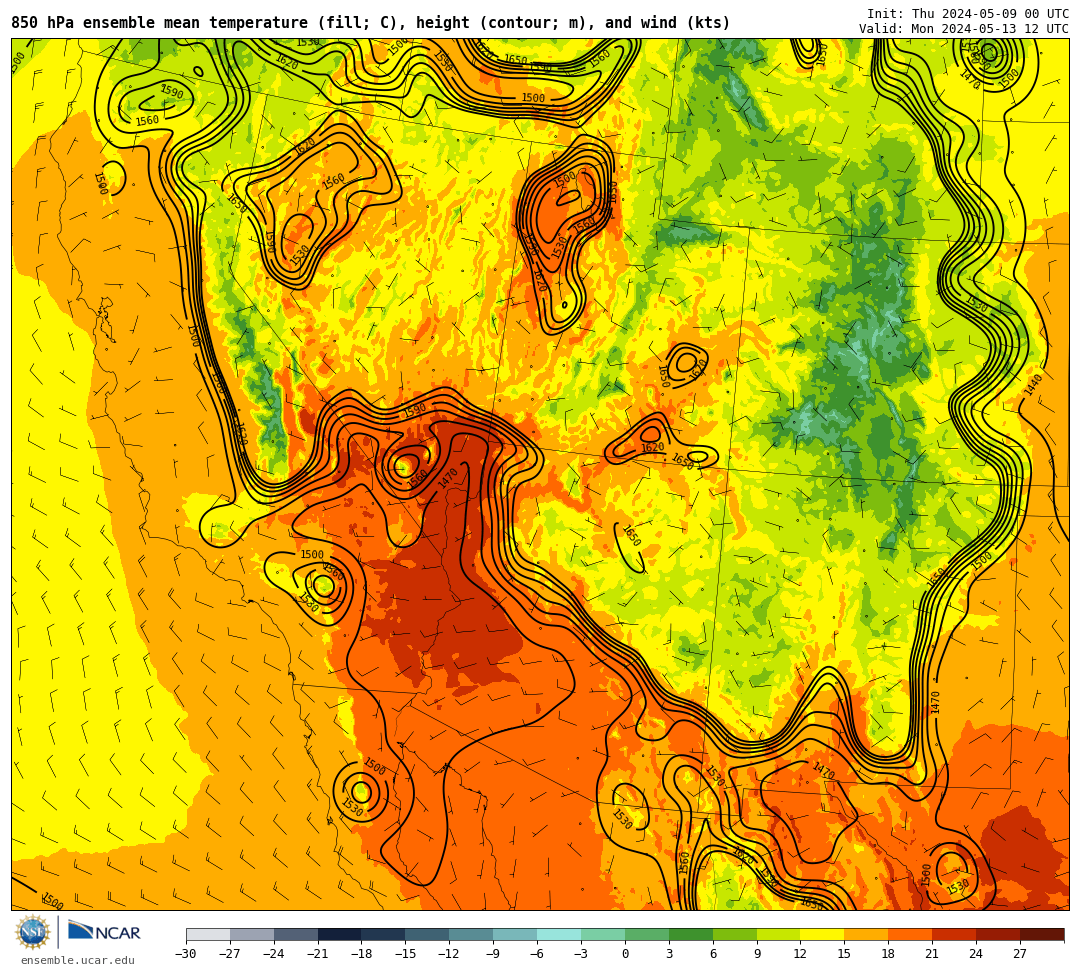1080x973 pixels.
Task: Pick the navy -18 to -15 colorbar swatch
Action: pos(384,934)
